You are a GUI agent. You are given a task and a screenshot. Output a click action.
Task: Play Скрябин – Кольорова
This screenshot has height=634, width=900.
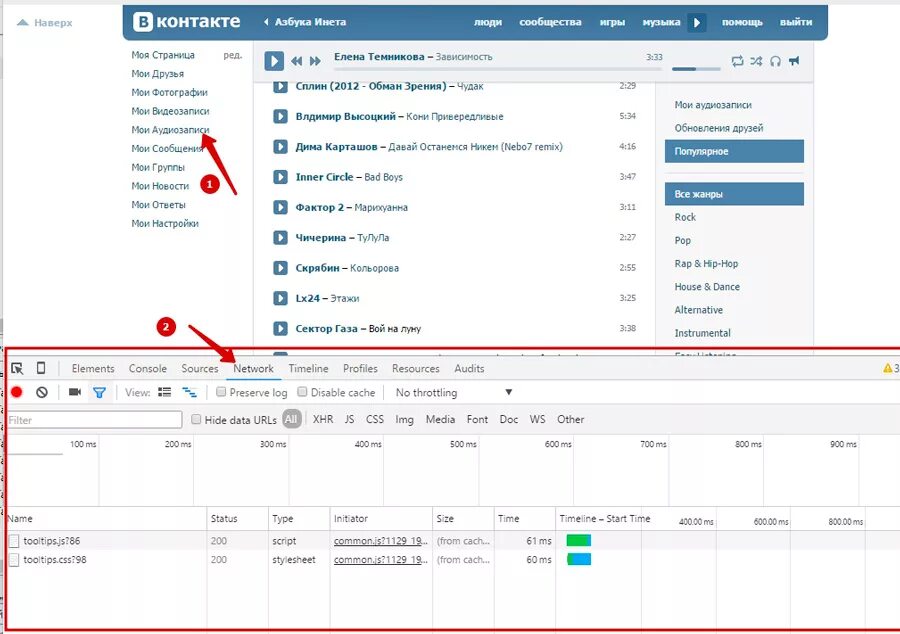(280, 268)
